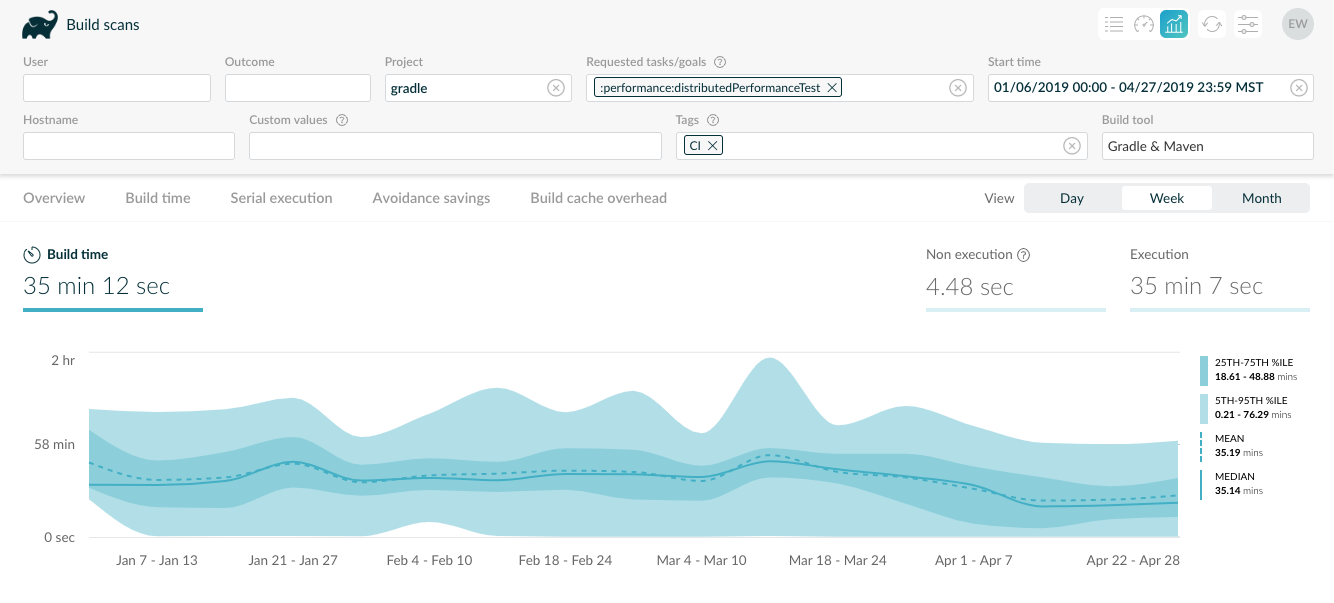Go to the Serial execution tab
1334x603 pixels.
pos(281,198)
